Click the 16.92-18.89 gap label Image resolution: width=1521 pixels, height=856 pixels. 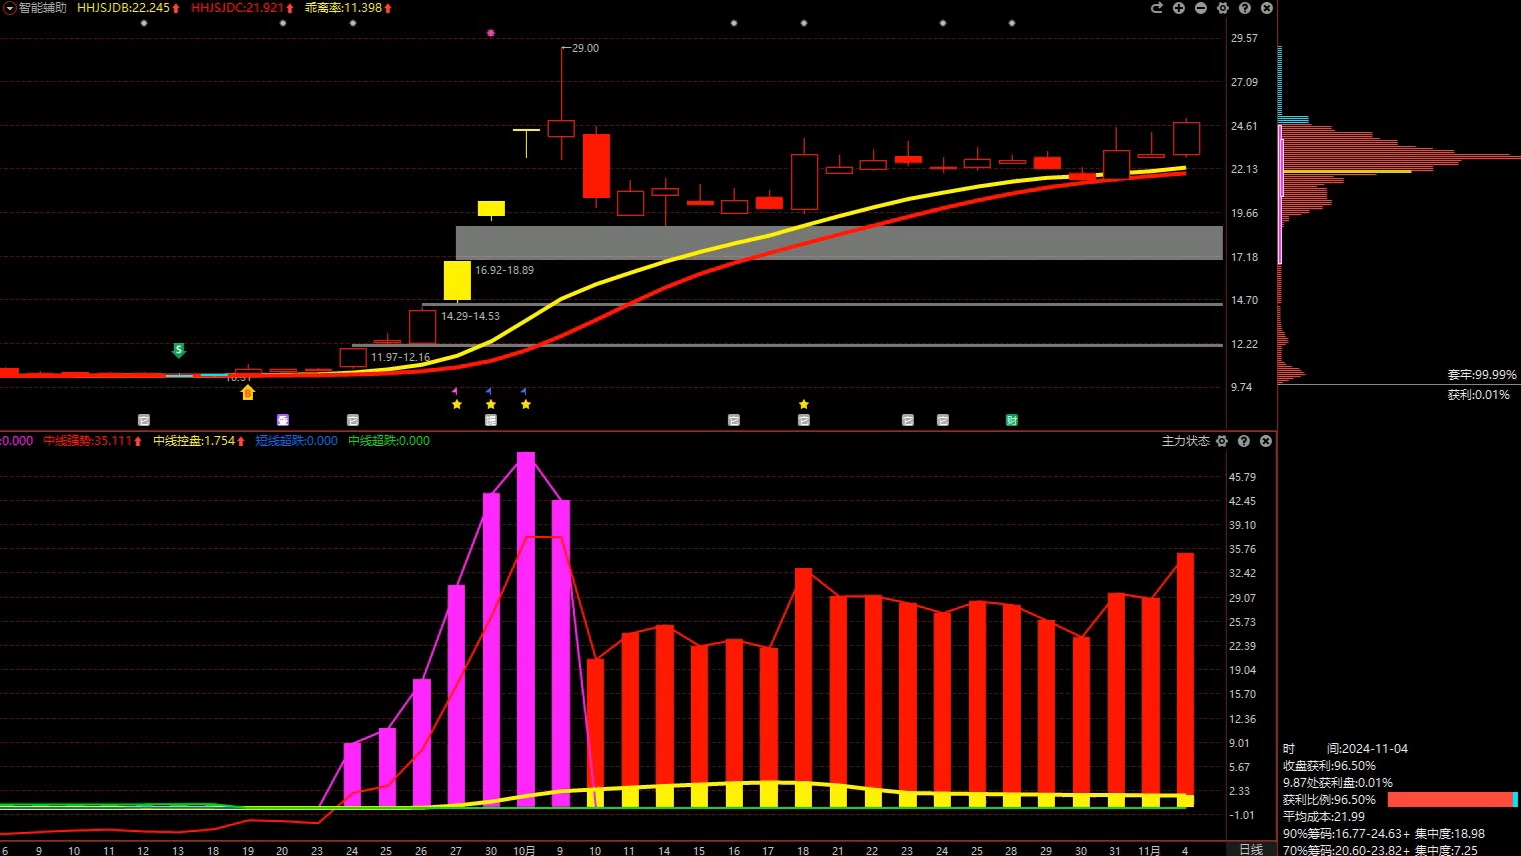click(x=504, y=270)
